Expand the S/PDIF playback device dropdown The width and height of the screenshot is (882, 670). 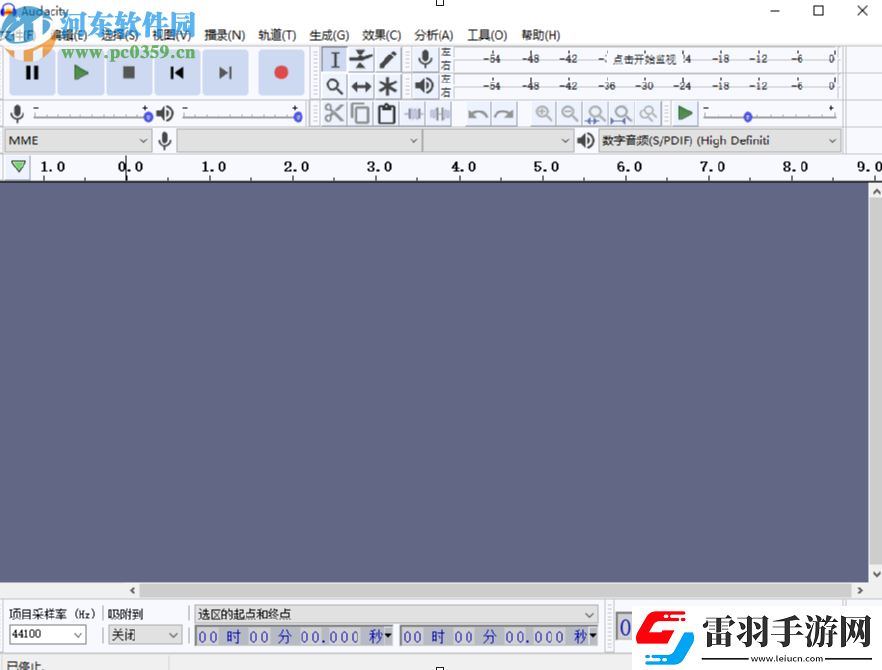(719, 140)
